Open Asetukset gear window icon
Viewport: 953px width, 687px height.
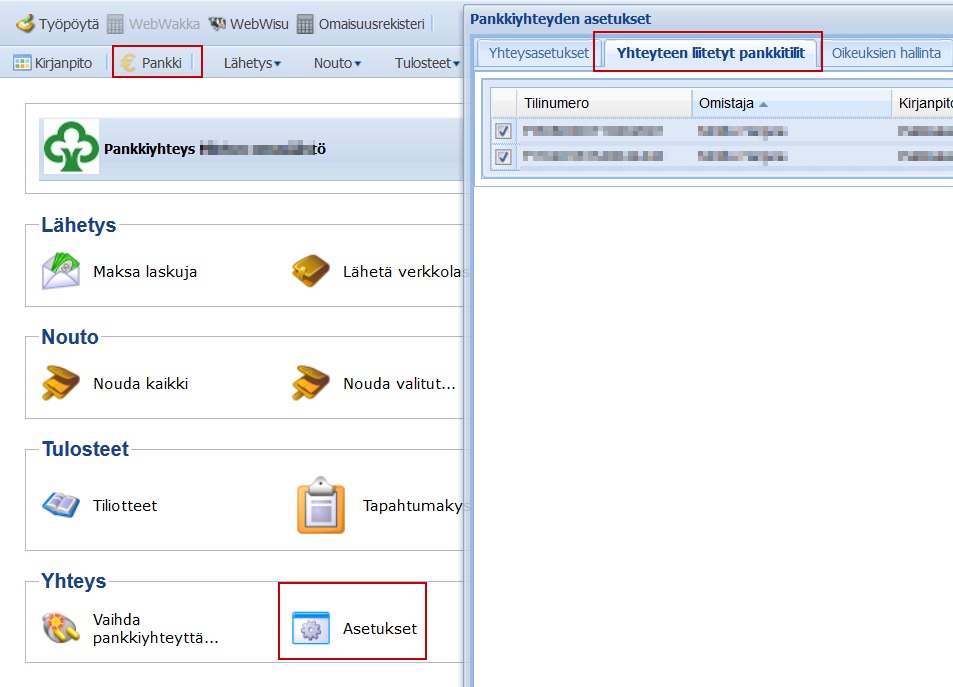pyautogui.click(x=310, y=628)
